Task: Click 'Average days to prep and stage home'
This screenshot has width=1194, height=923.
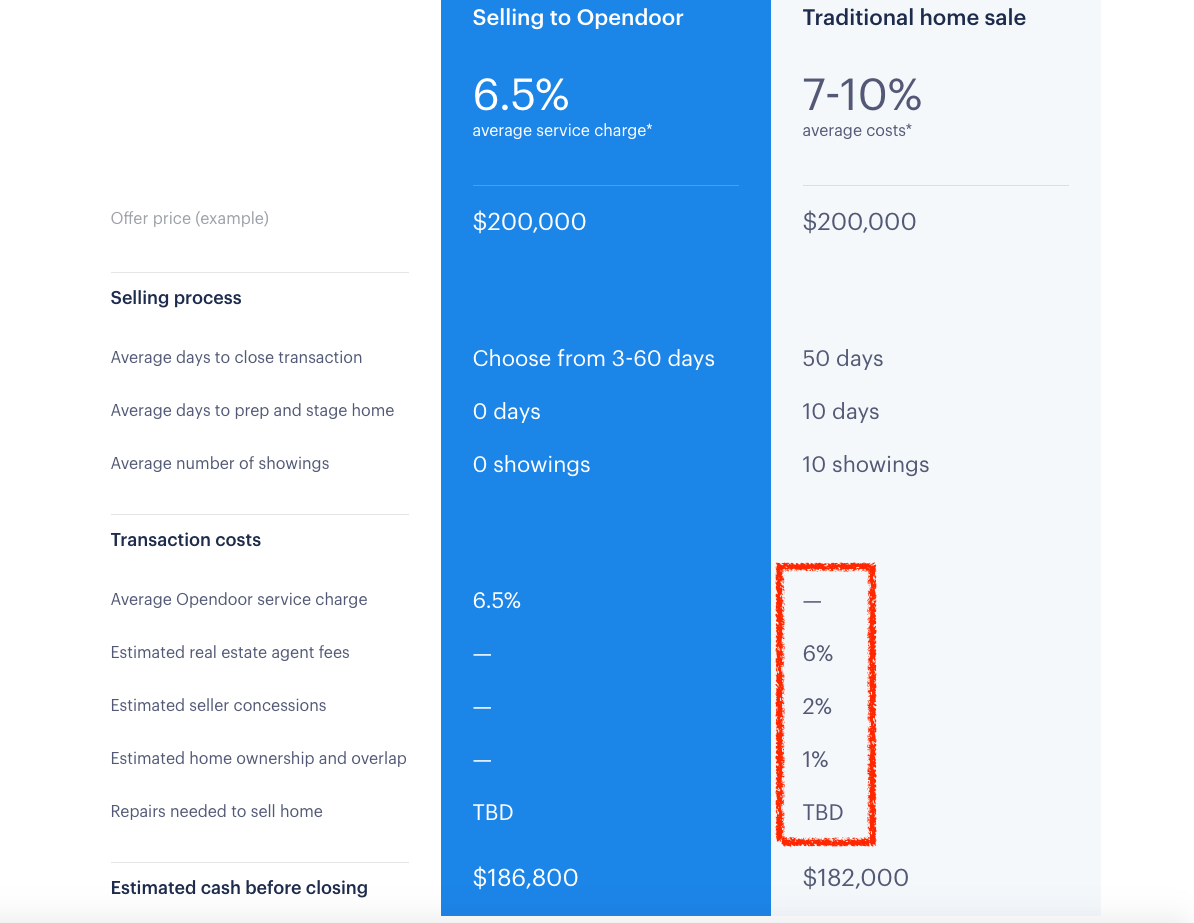Action: (252, 410)
